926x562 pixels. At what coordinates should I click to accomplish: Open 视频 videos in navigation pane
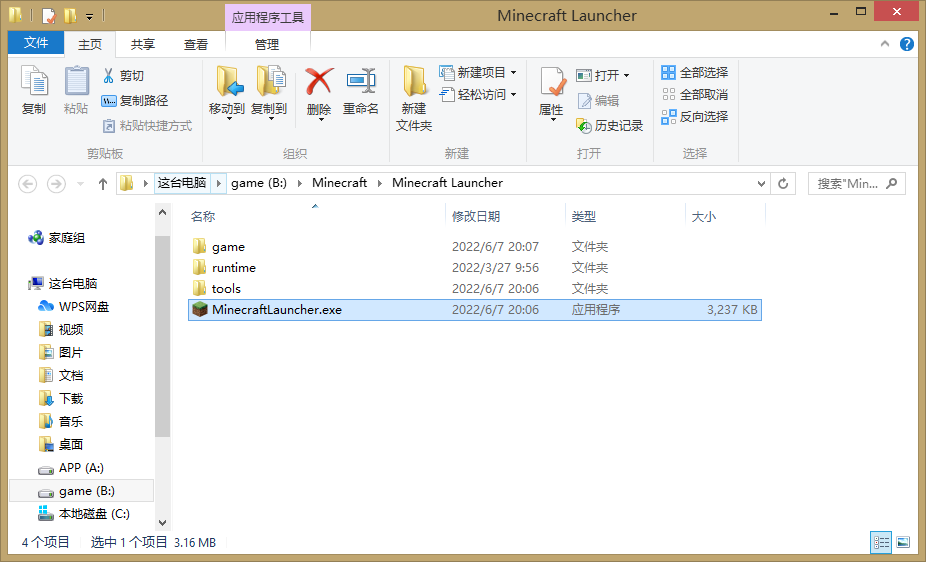[61, 329]
